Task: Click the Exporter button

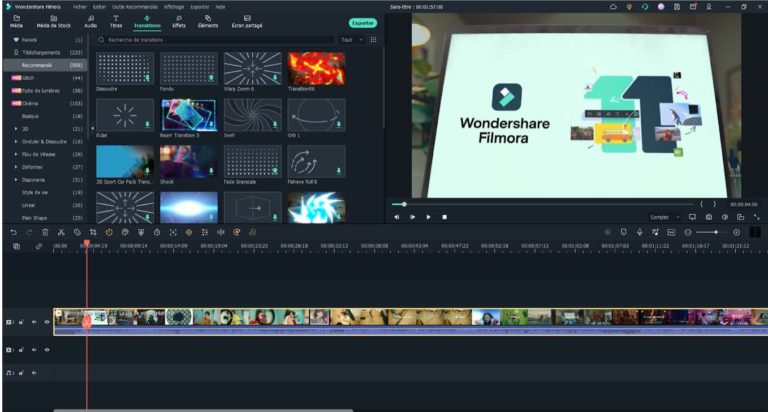Action: click(x=362, y=22)
